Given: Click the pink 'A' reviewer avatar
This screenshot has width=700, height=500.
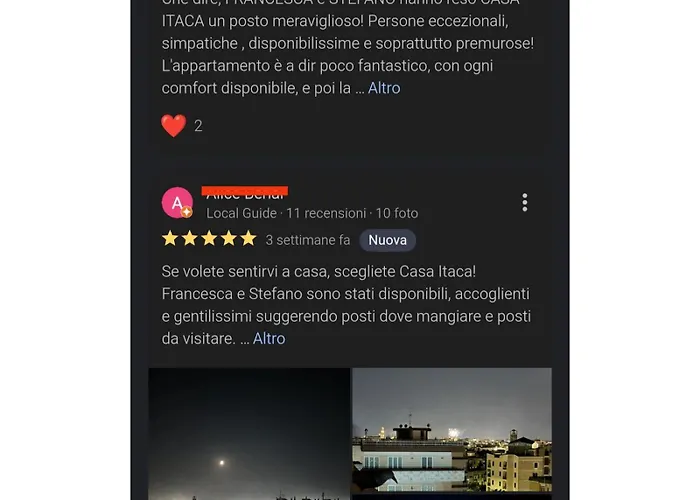Looking at the screenshot, I should [x=177, y=203].
